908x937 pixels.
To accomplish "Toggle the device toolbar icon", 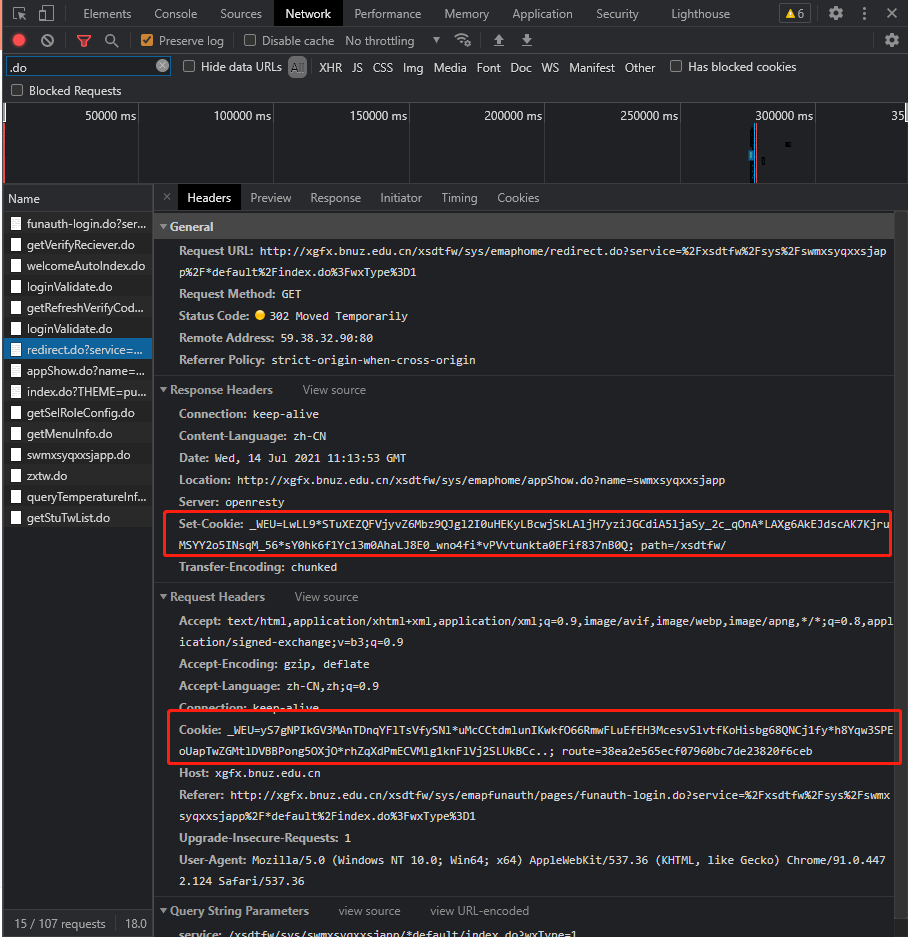I will [46, 13].
